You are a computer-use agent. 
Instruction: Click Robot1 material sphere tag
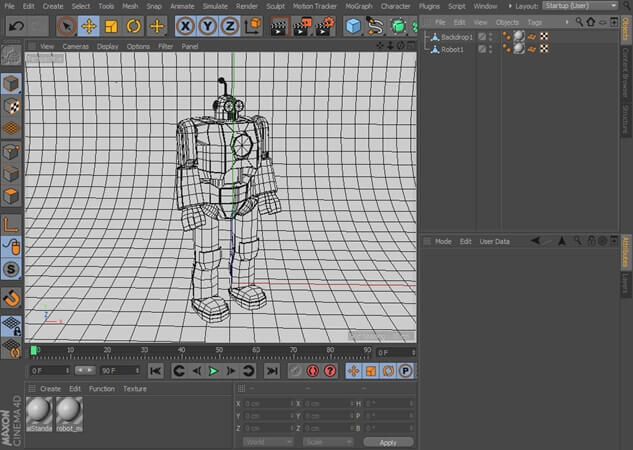coord(519,49)
